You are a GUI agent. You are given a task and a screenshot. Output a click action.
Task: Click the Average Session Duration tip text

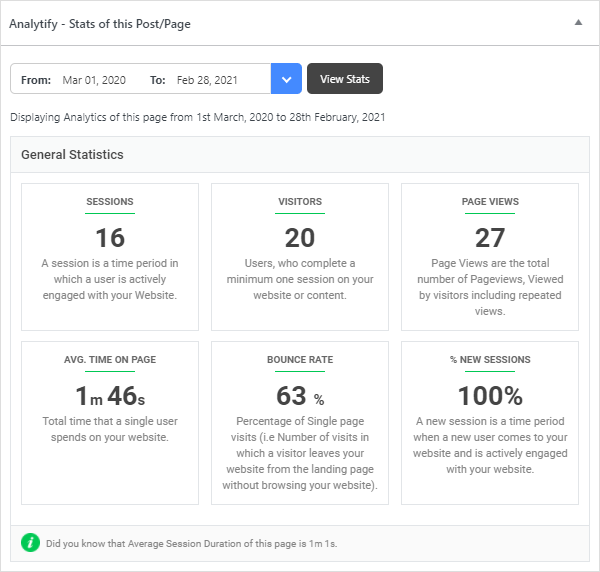pos(191,543)
